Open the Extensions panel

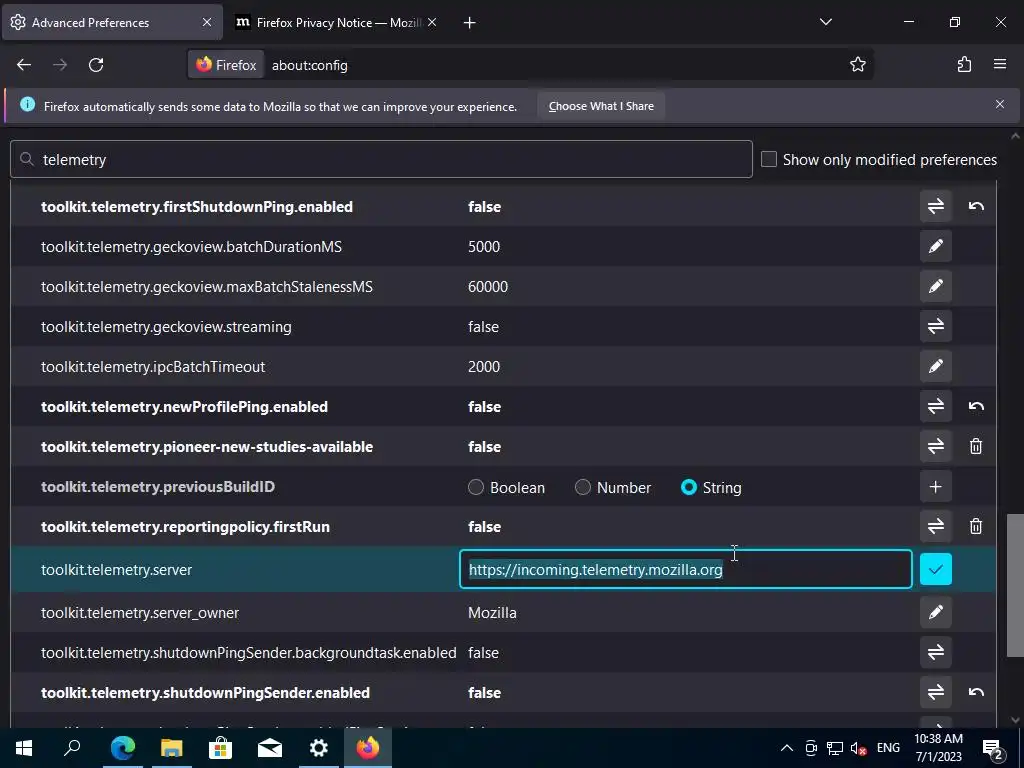coord(964,65)
